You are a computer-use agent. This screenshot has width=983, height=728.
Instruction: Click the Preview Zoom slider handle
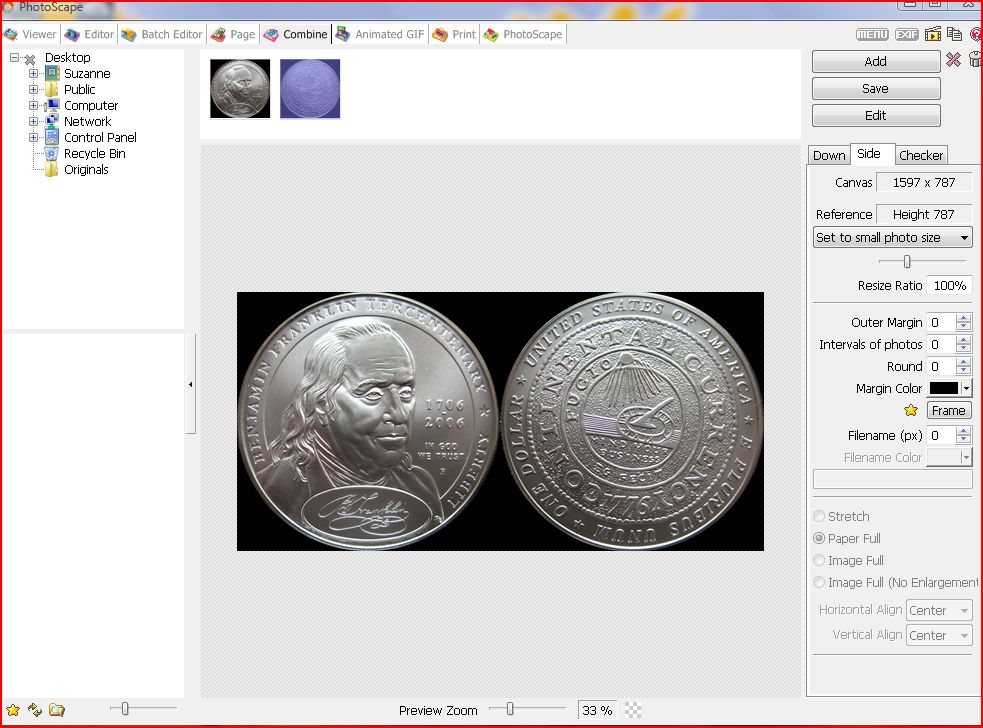click(510, 709)
